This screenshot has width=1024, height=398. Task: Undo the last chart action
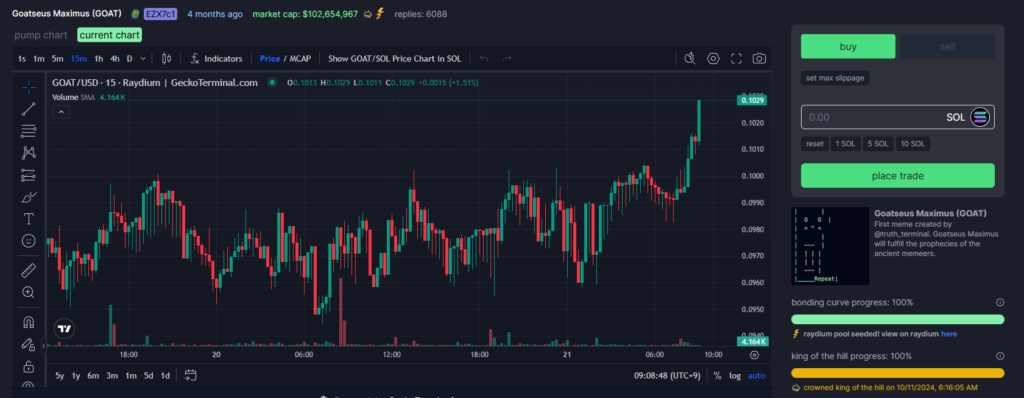pos(484,59)
